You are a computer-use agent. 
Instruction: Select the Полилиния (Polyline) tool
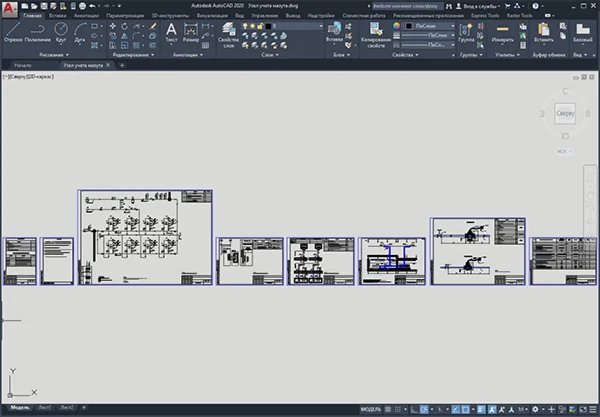click(38, 32)
